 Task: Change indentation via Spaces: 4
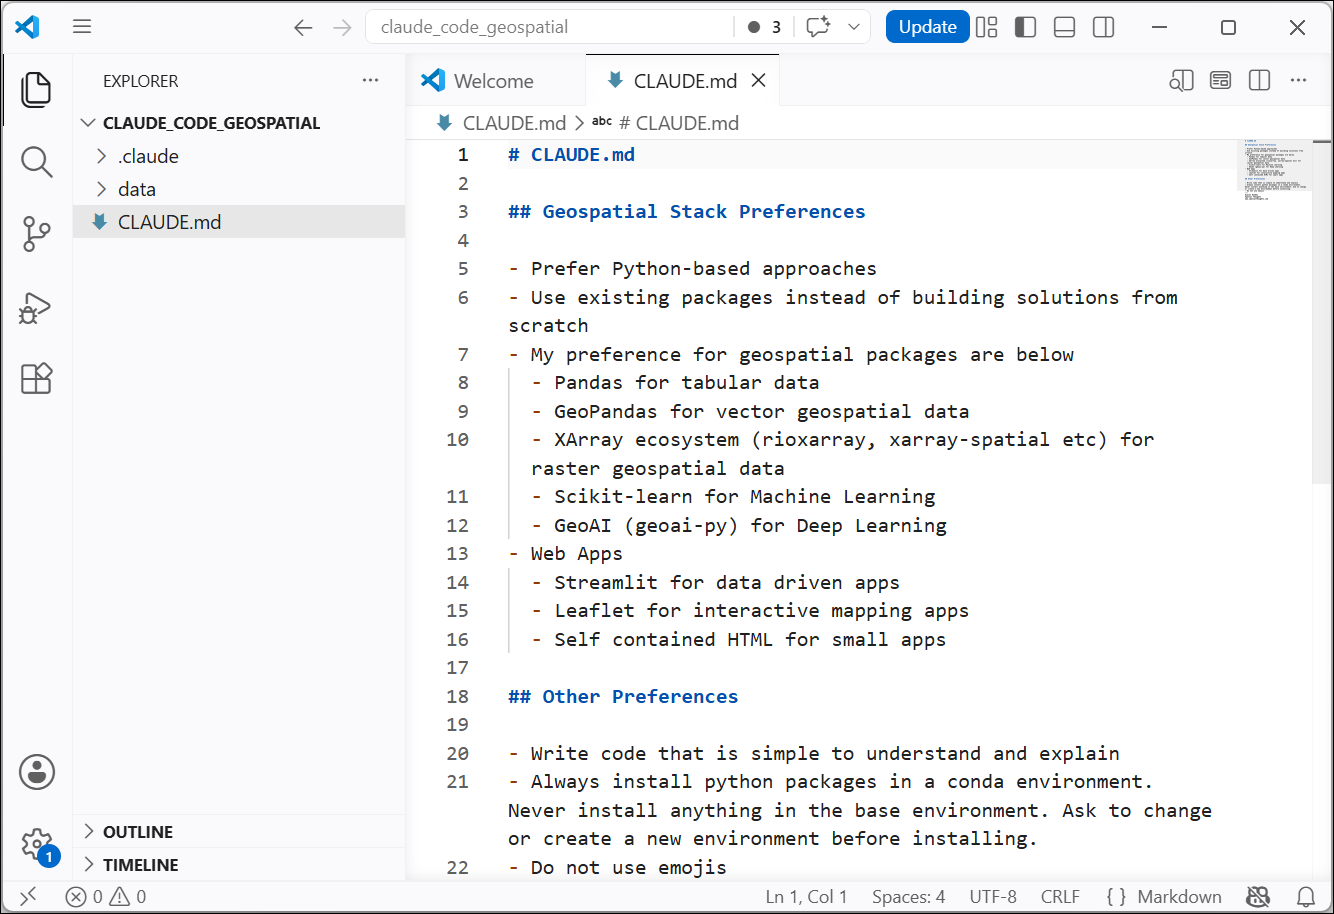[908, 897]
